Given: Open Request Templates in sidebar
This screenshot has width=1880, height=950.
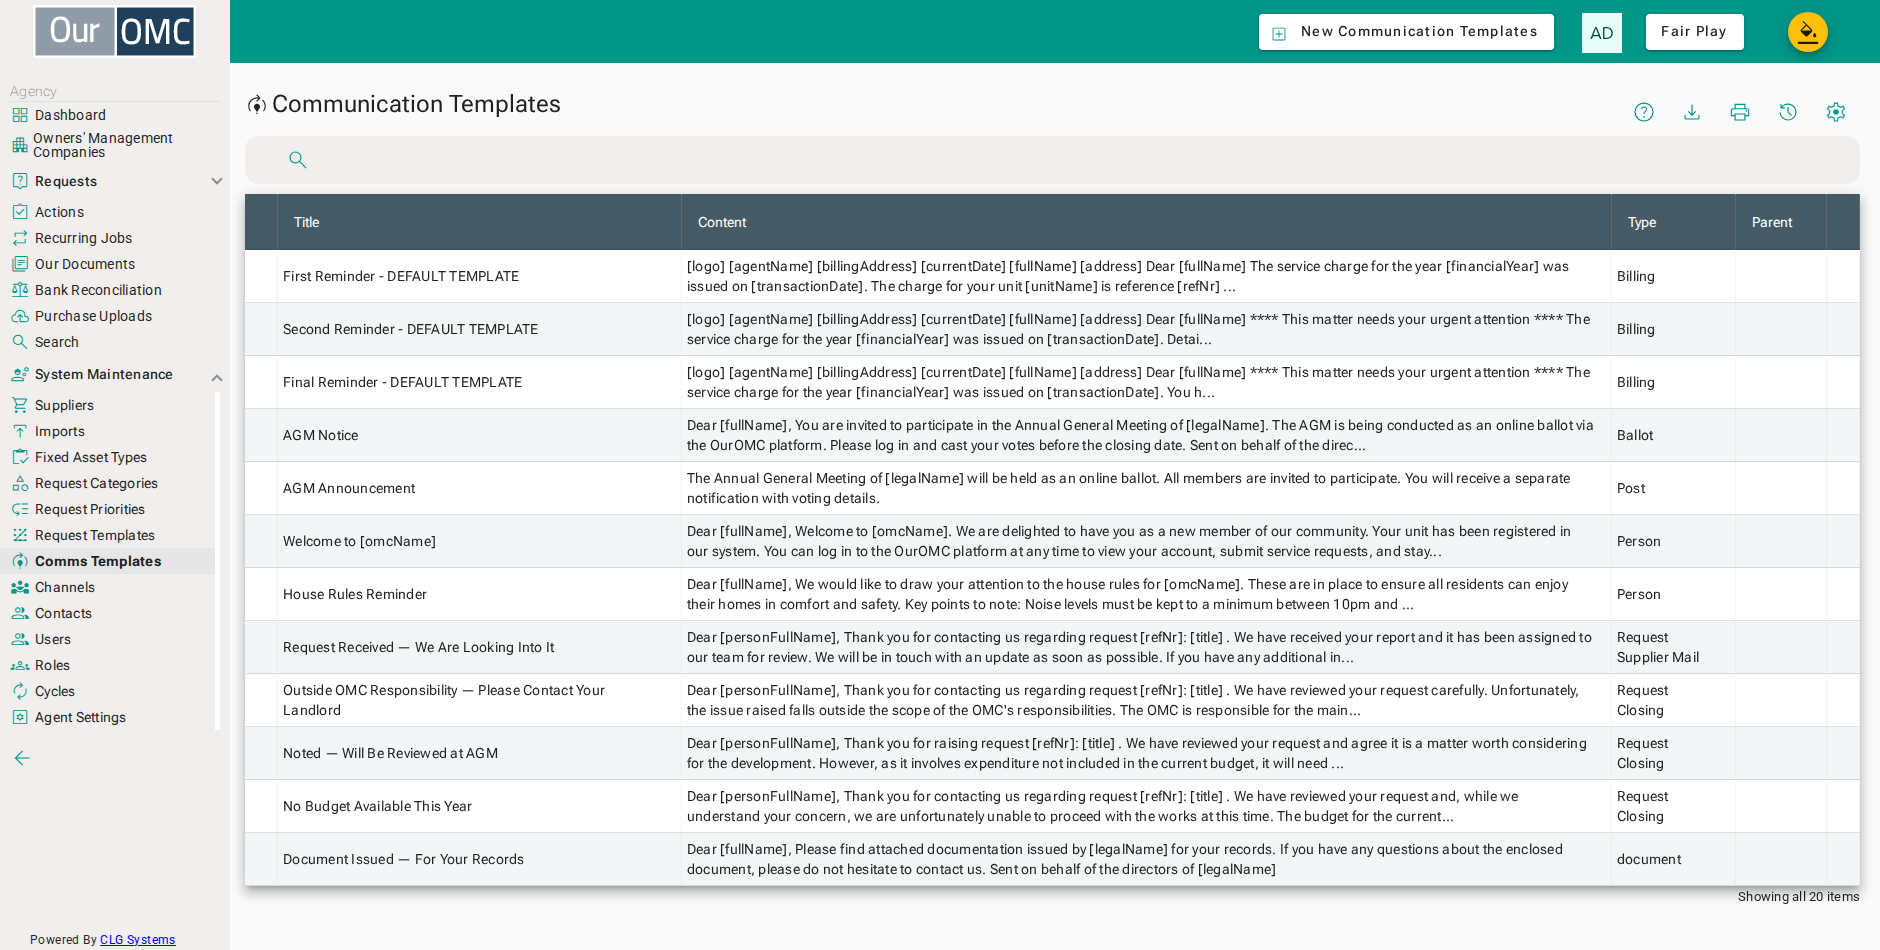Looking at the screenshot, I should tap(95, 535).
